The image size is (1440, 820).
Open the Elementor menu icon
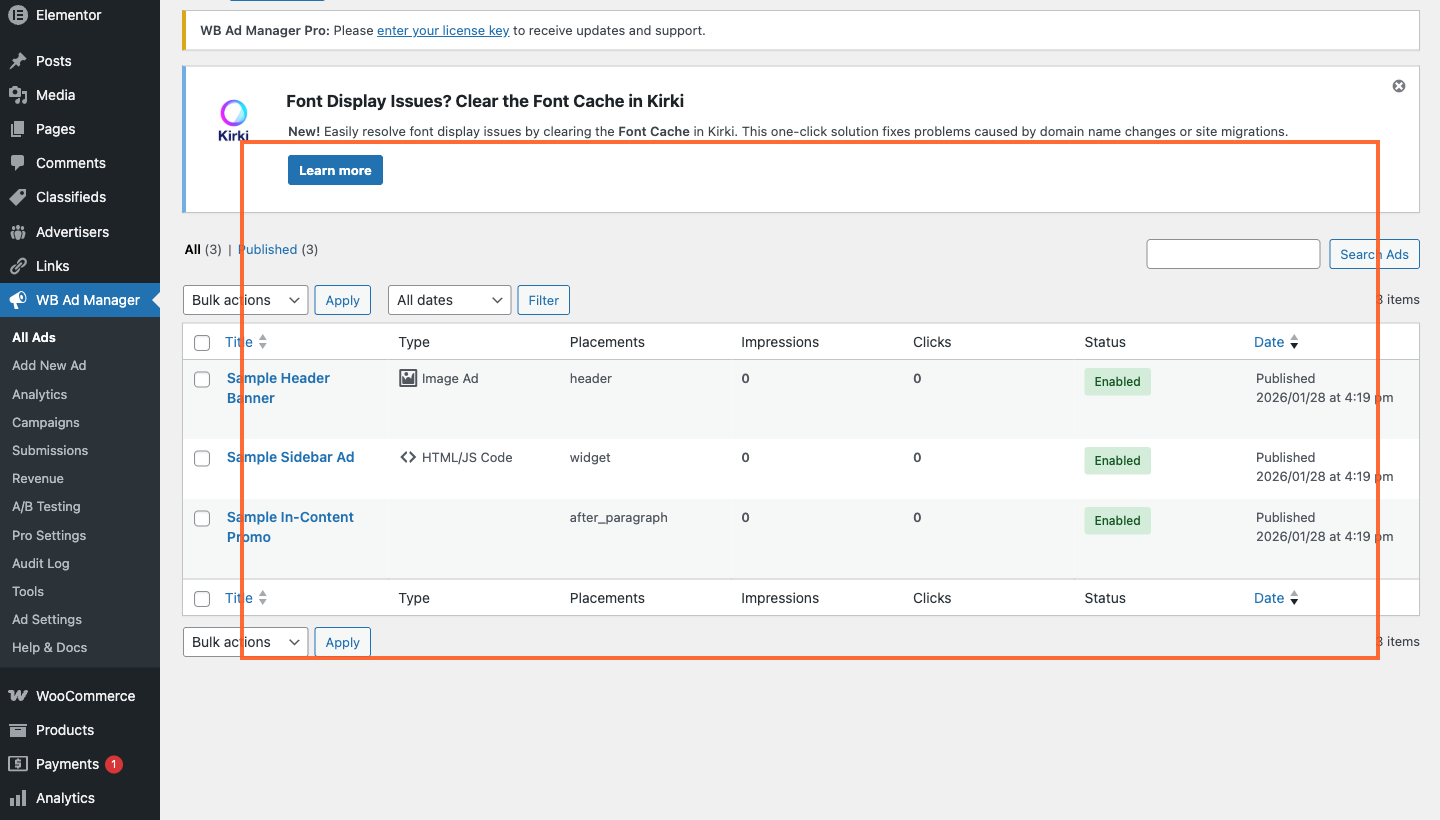[x=16, y=15]
